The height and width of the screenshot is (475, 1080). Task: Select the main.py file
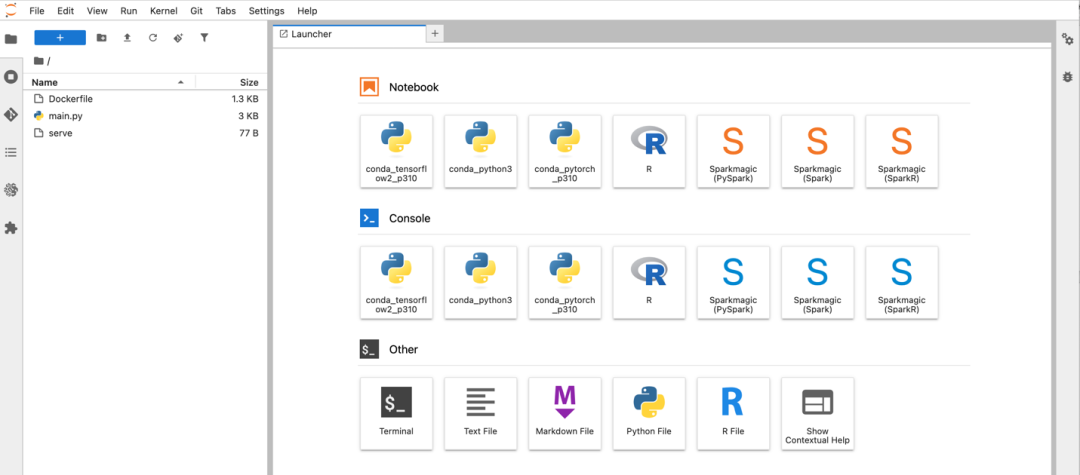coord(145,116)
